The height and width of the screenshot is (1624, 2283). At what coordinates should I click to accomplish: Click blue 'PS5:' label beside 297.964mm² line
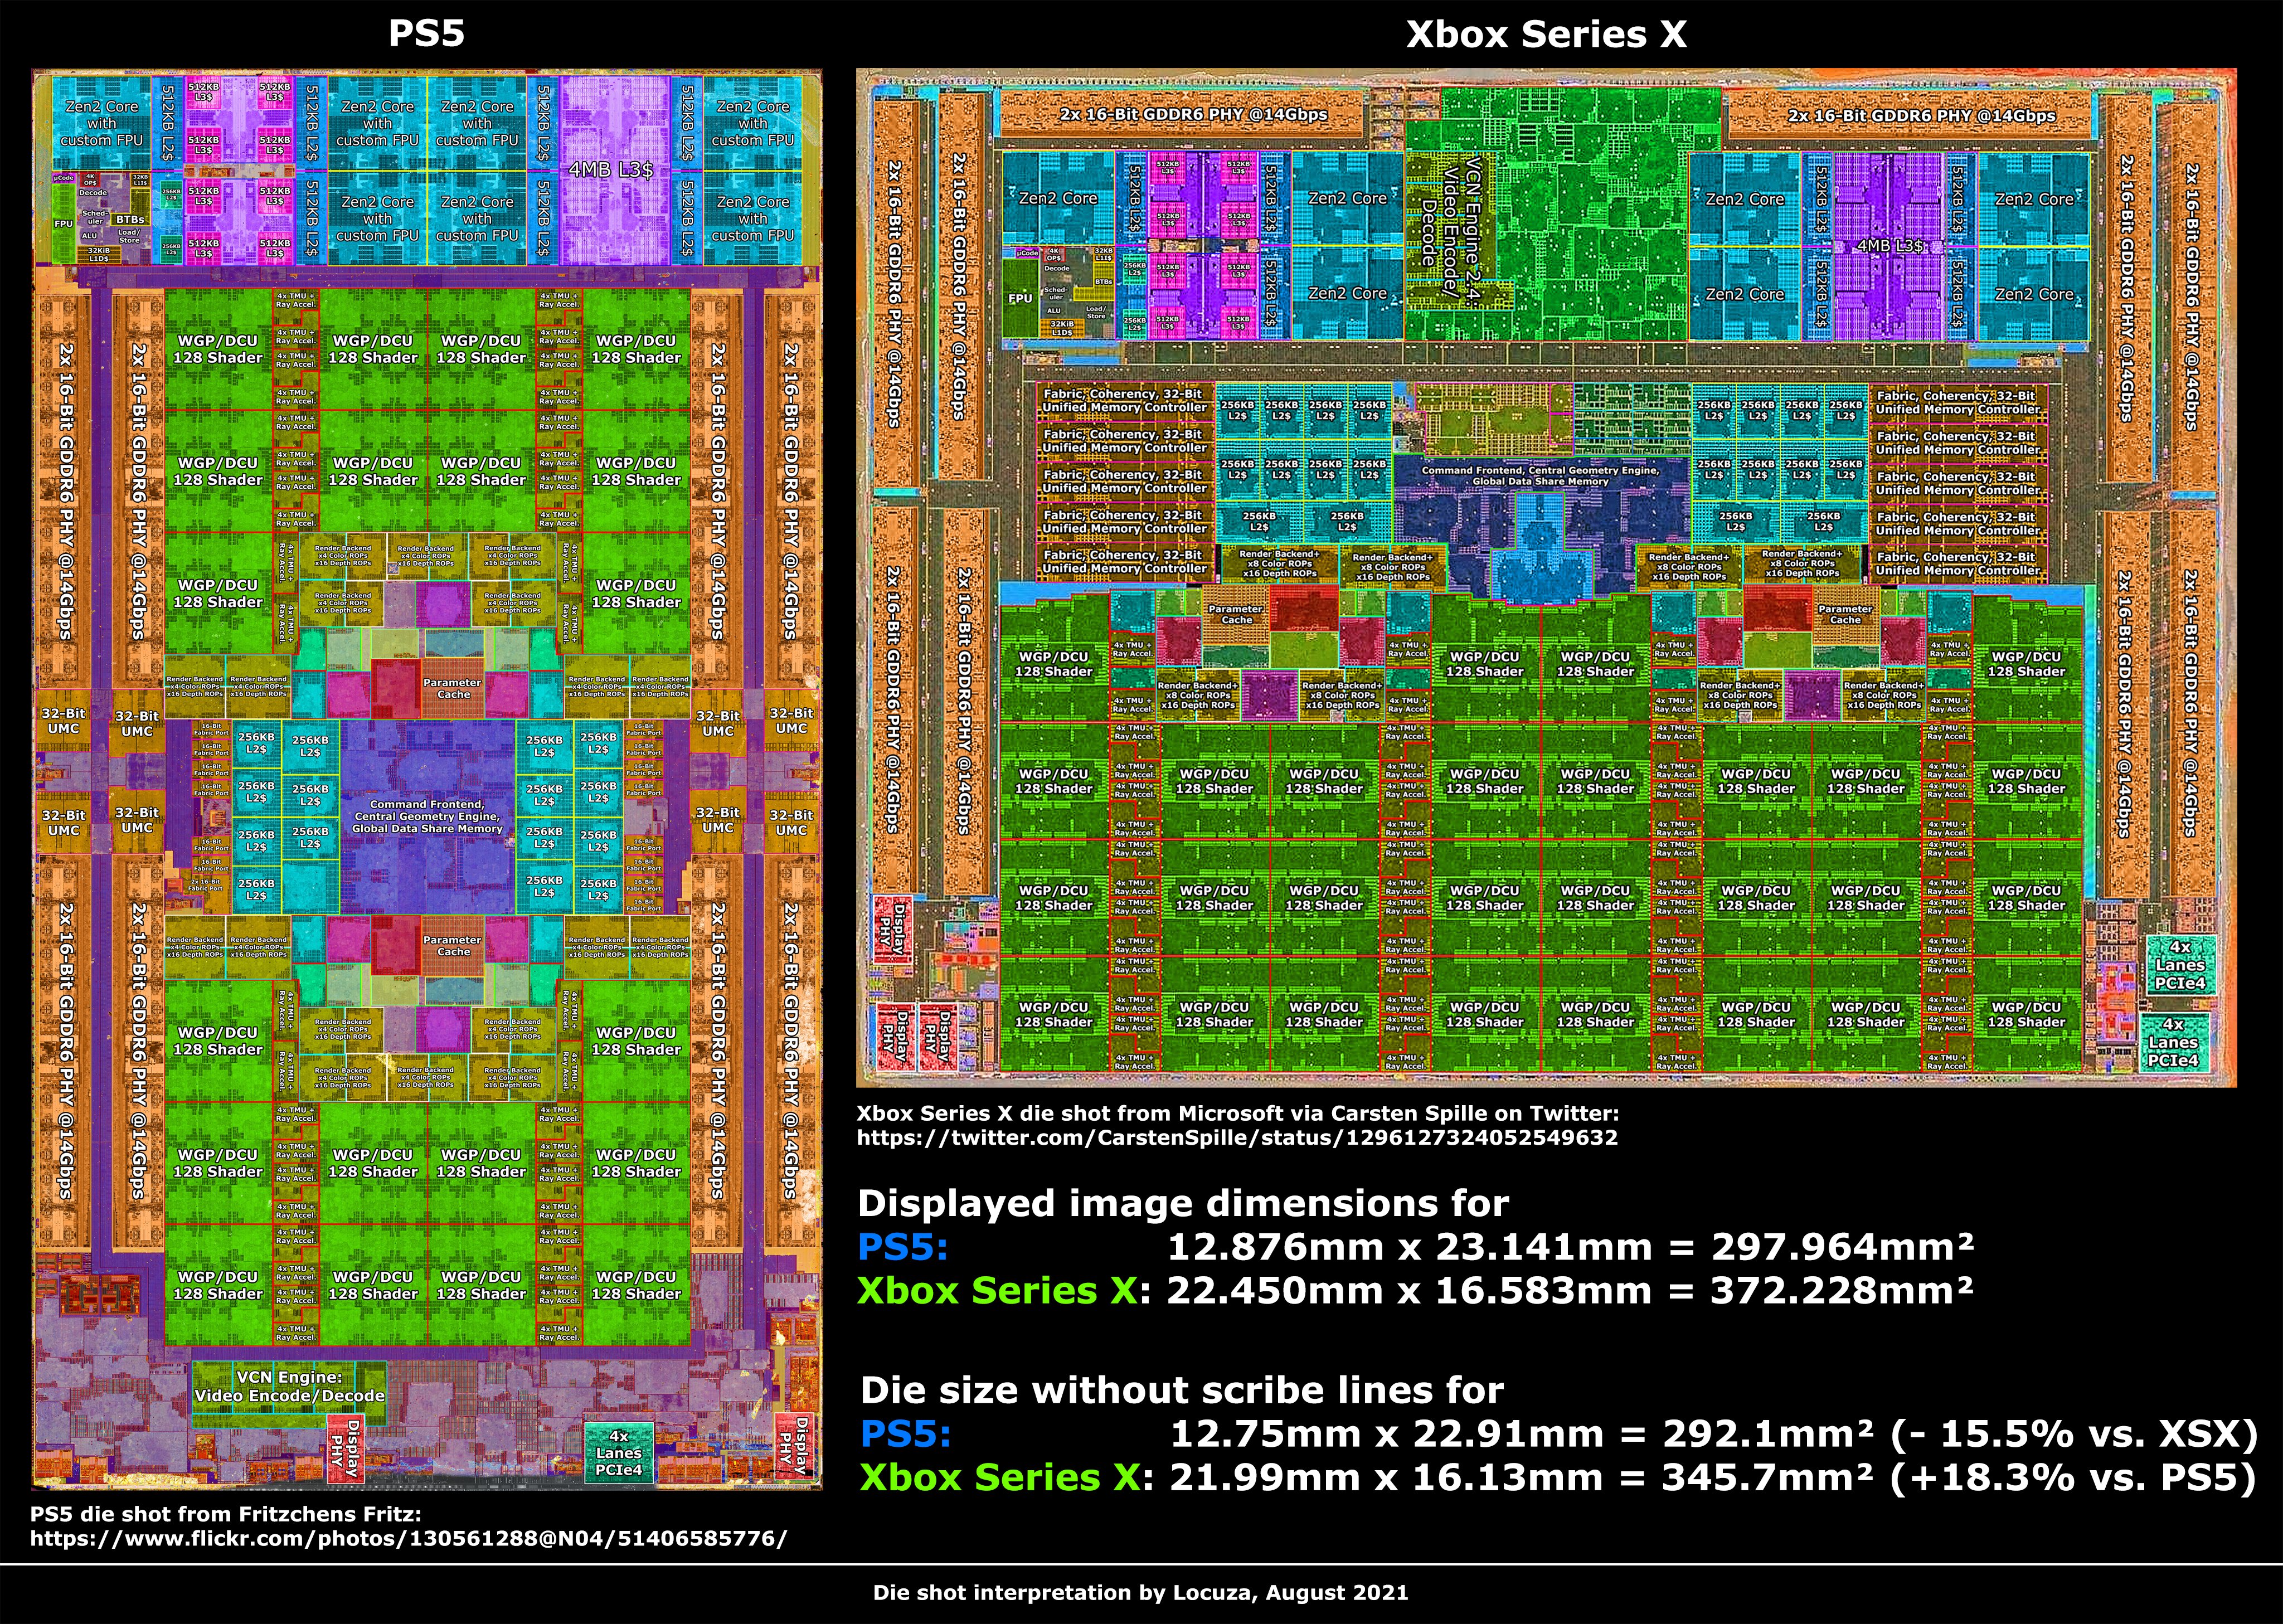pos(902,1247)
